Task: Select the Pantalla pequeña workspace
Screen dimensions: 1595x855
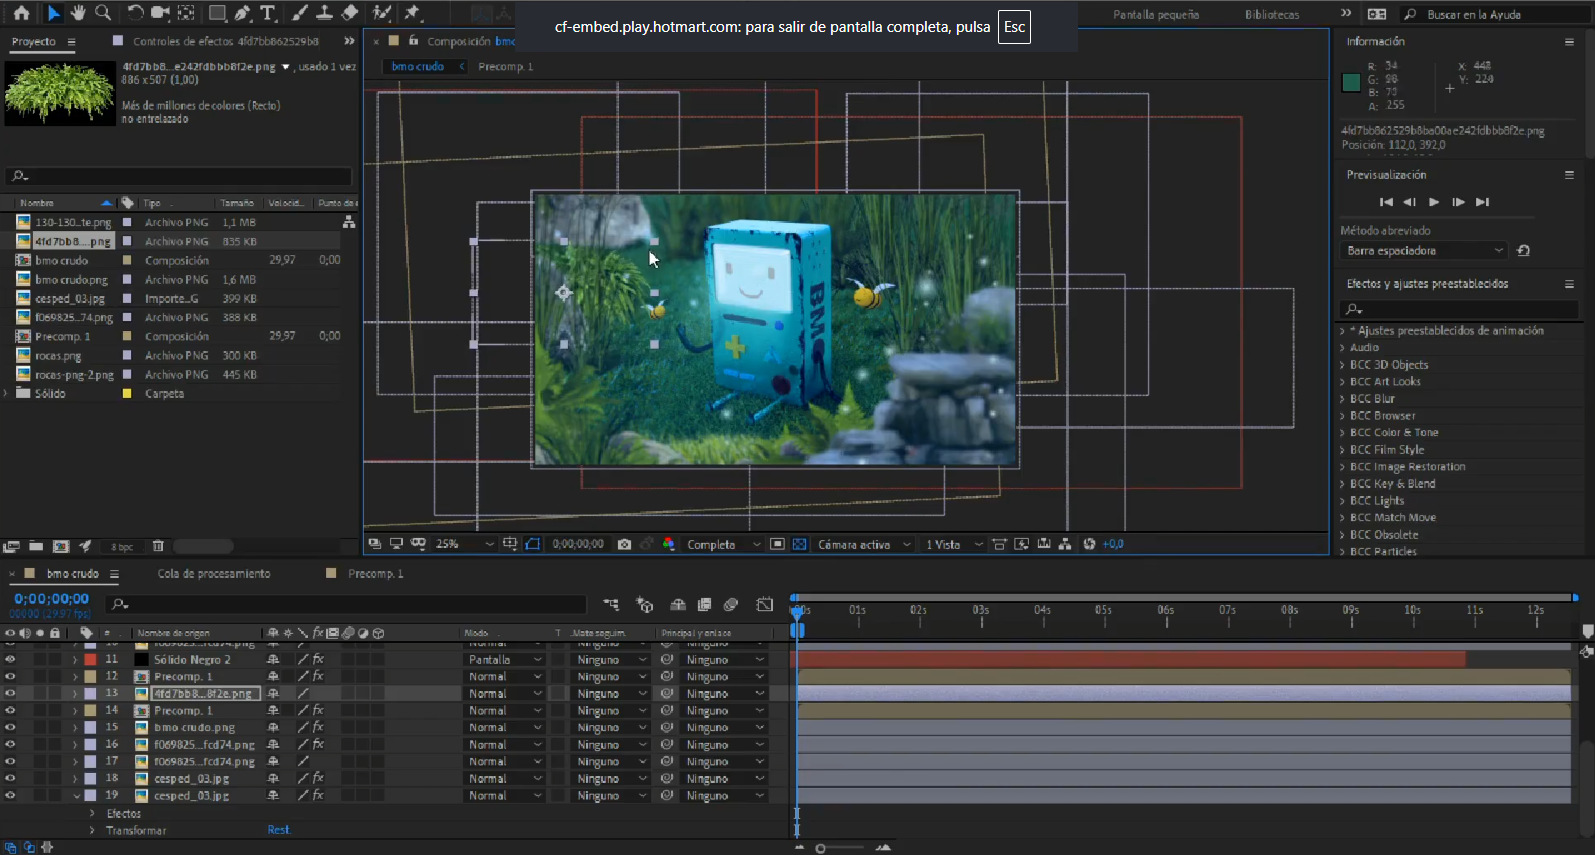Action: point(1156,15)
